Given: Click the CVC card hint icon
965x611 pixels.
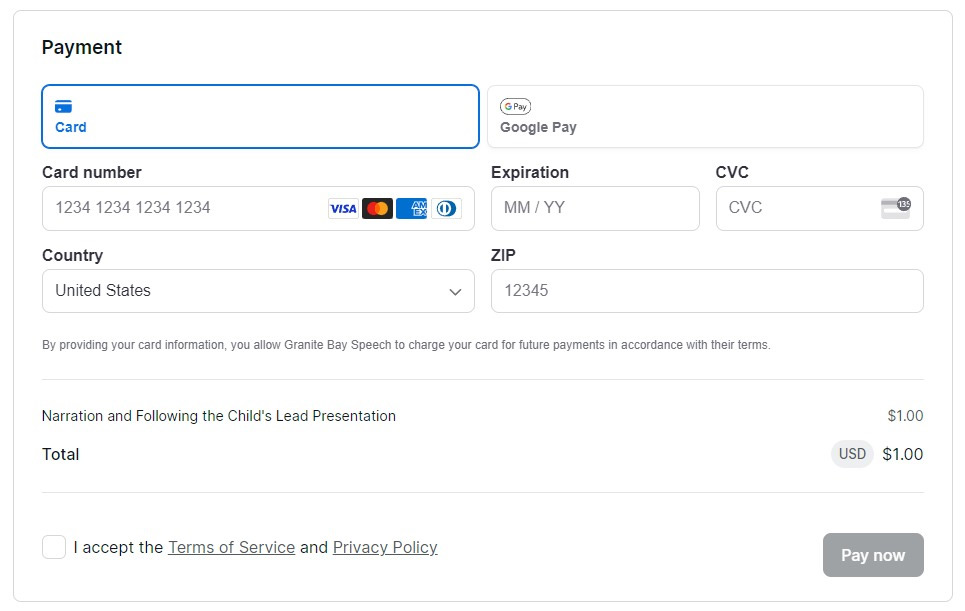Looking at the screenshot, I should (895, 208).
